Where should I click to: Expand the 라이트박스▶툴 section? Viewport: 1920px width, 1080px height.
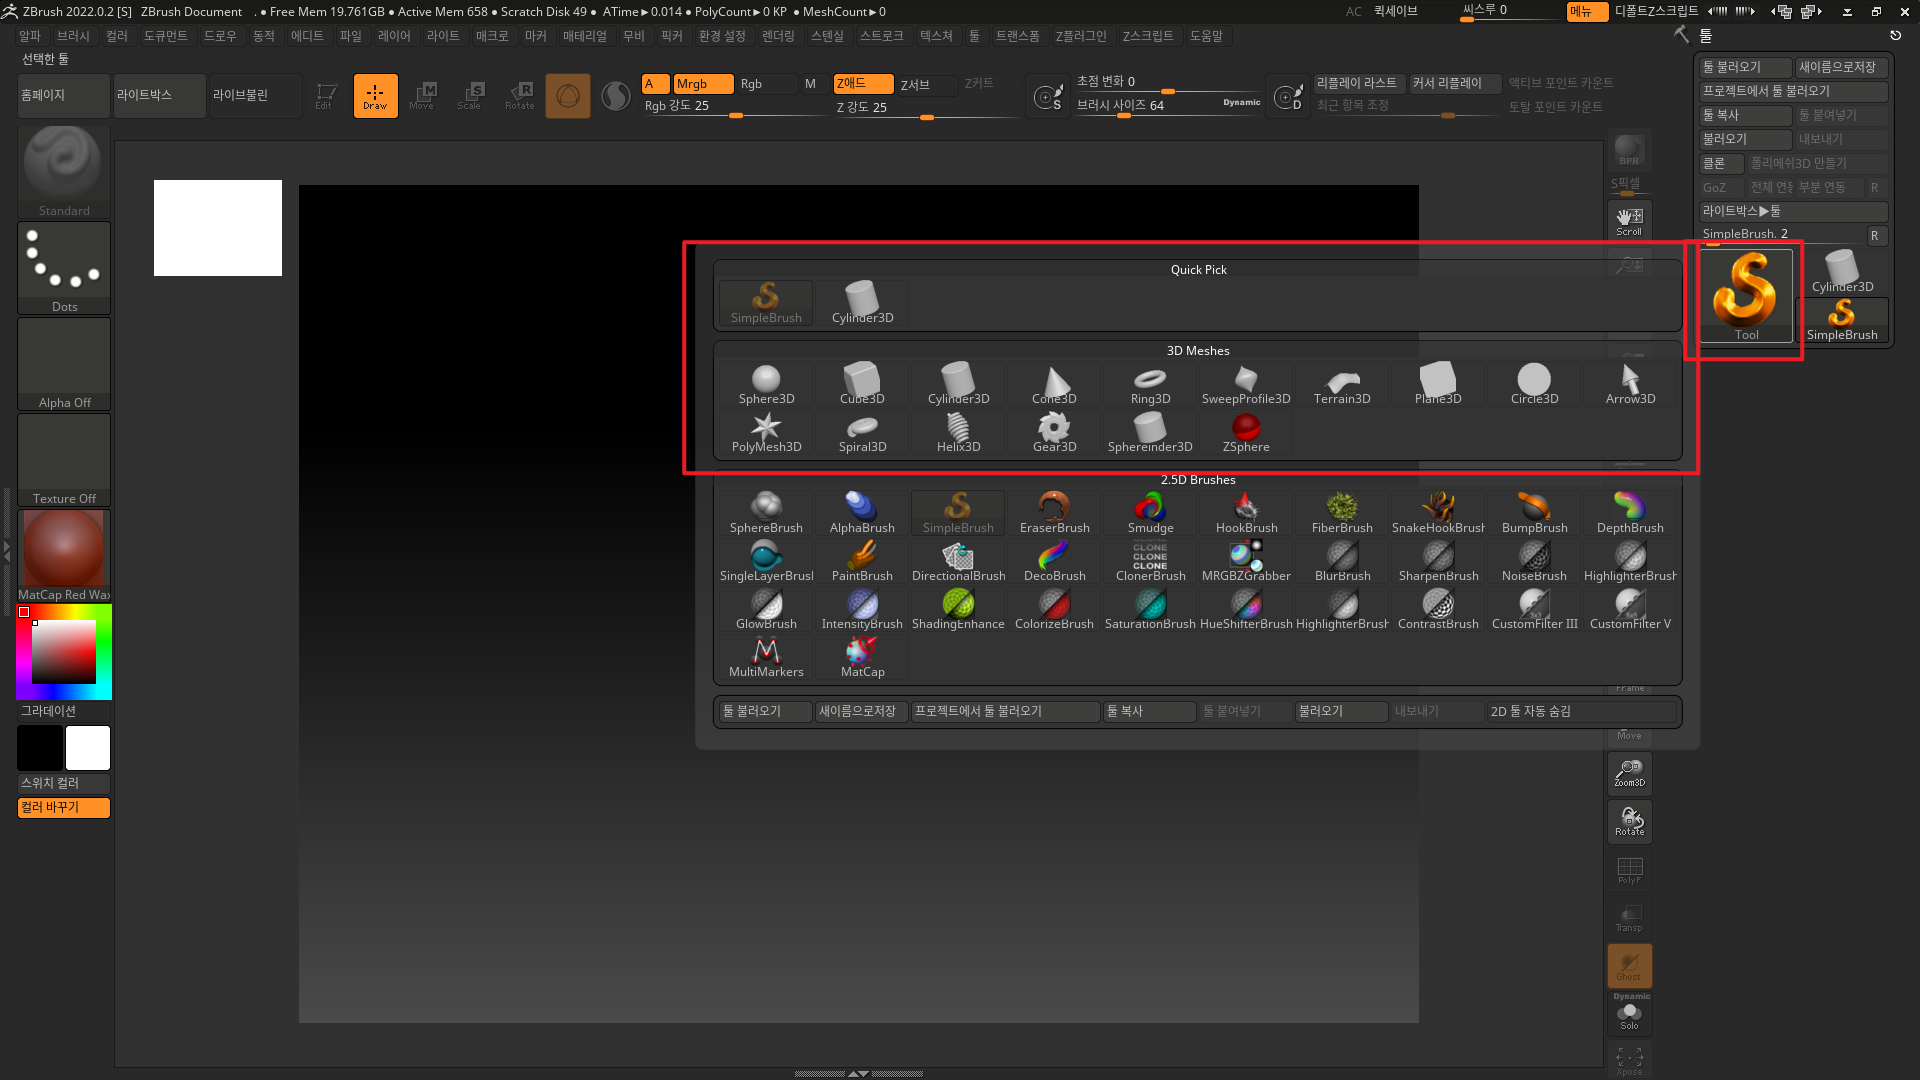coord(1793,211)
